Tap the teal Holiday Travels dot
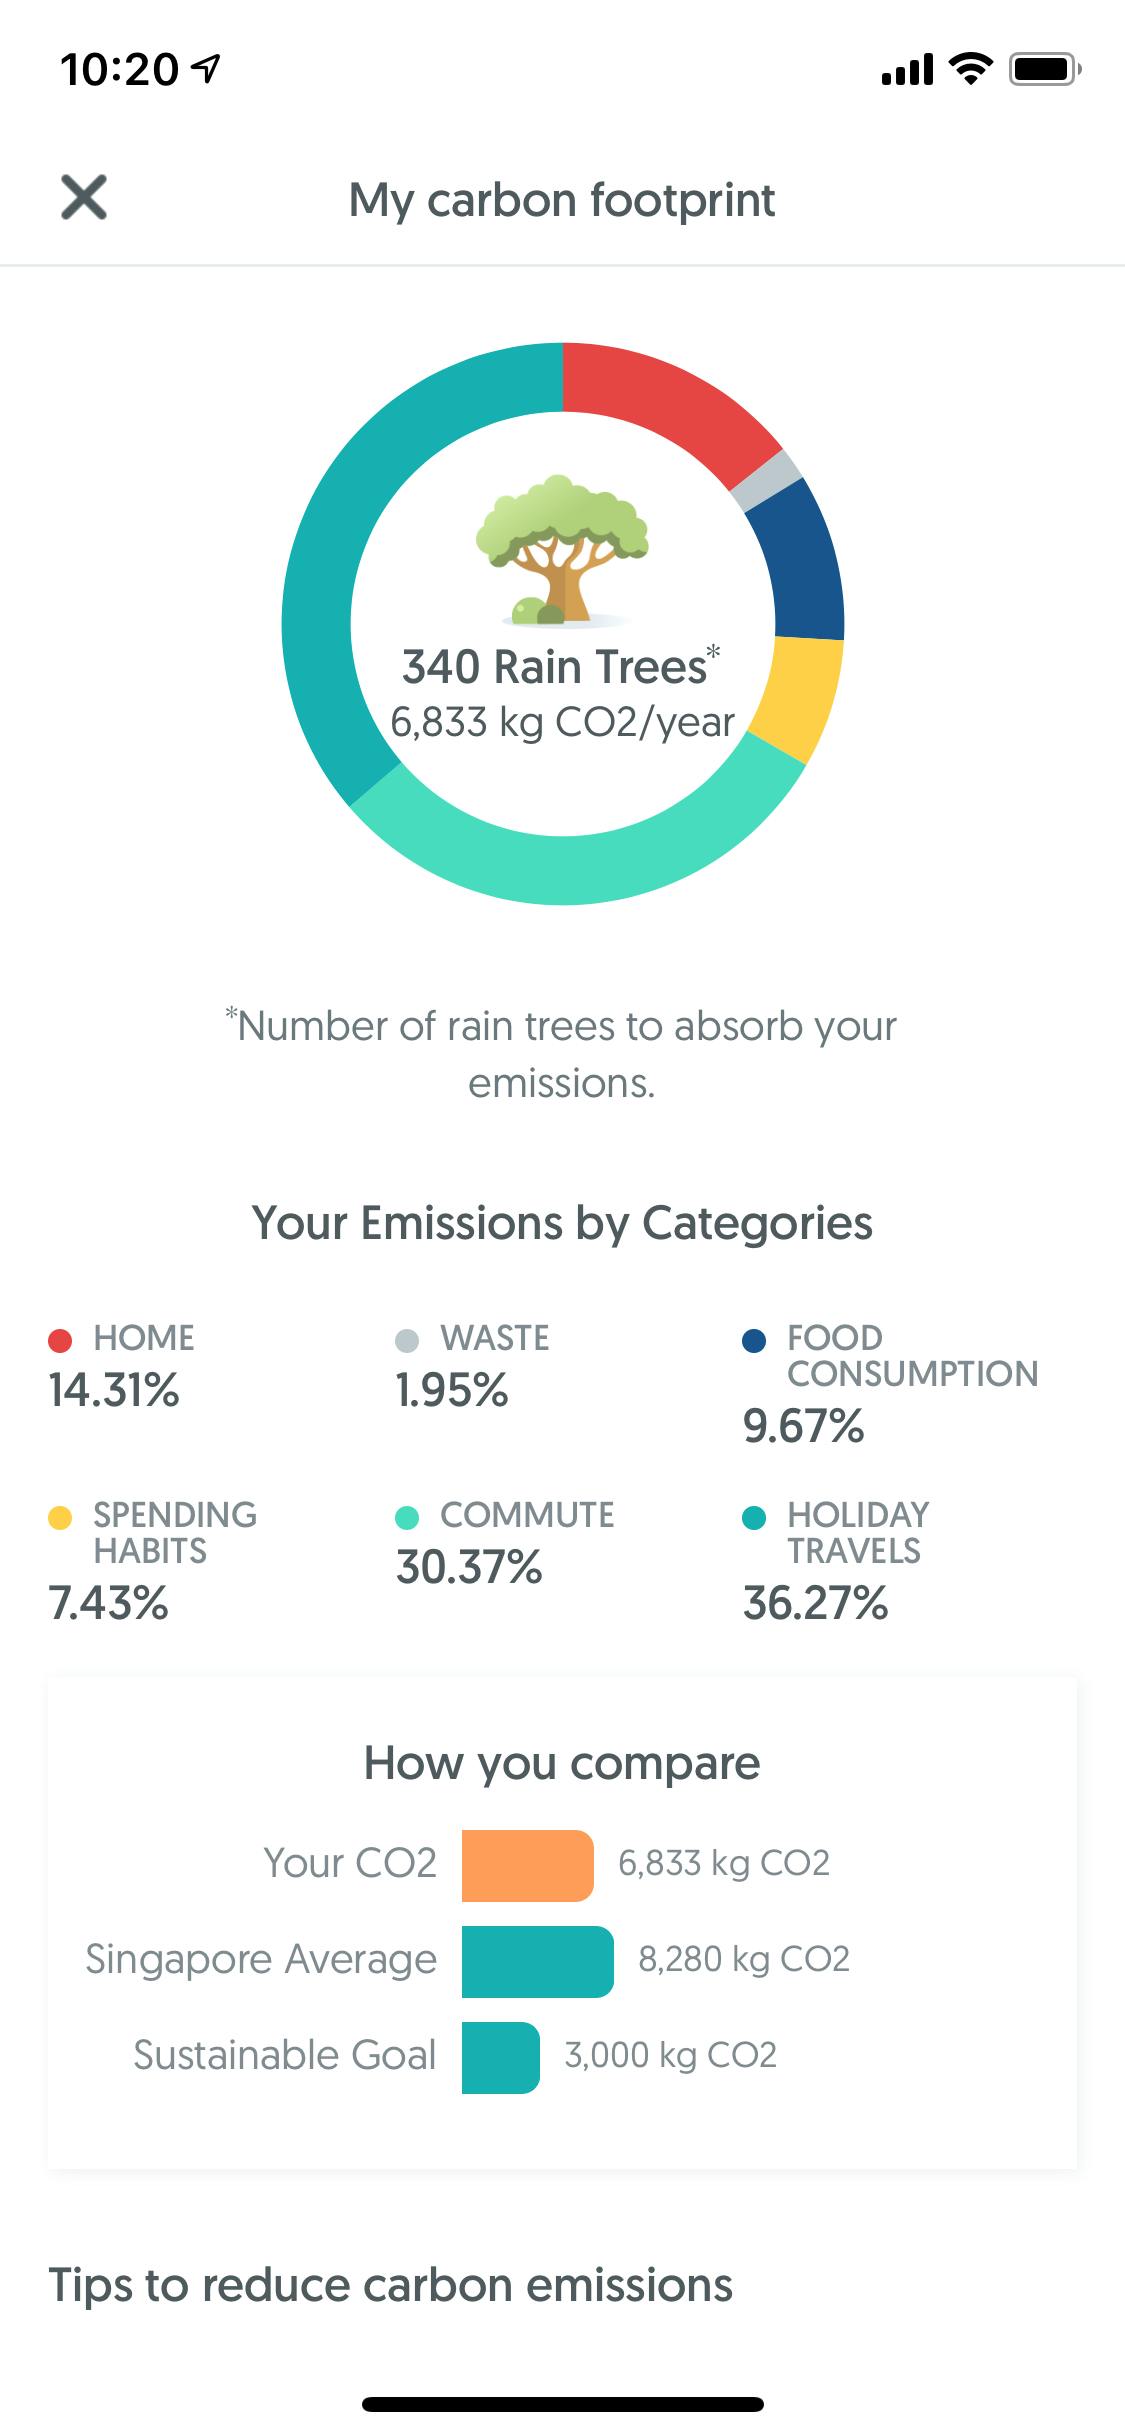 point(754,1517)
